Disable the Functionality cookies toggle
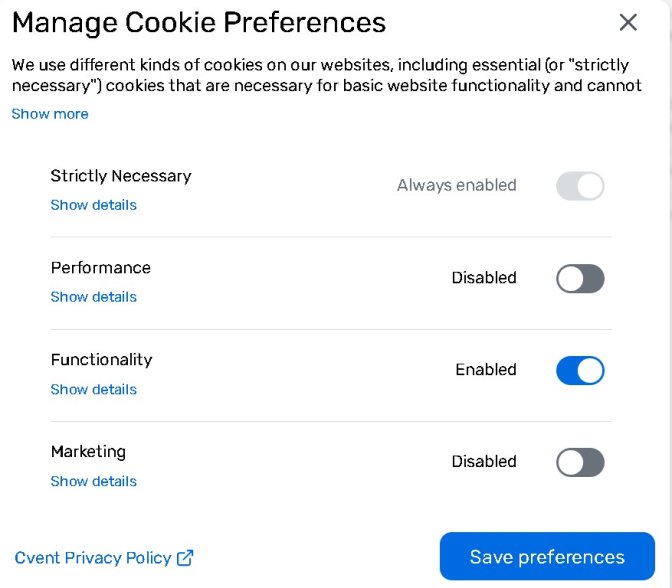The height and width of the screenshot is (588, 672). click(x=580, y=370)
